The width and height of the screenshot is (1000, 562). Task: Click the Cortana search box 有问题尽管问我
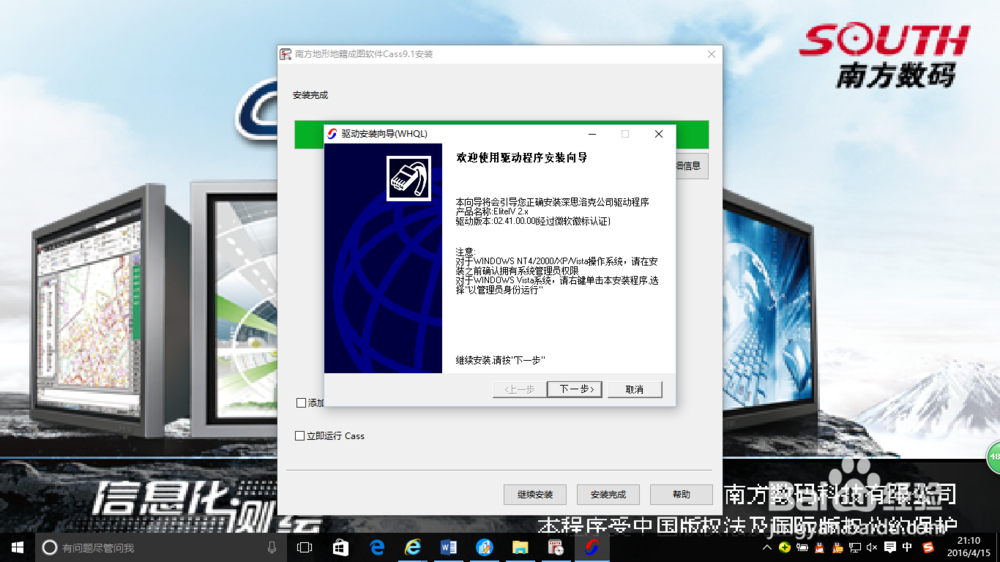159,547
